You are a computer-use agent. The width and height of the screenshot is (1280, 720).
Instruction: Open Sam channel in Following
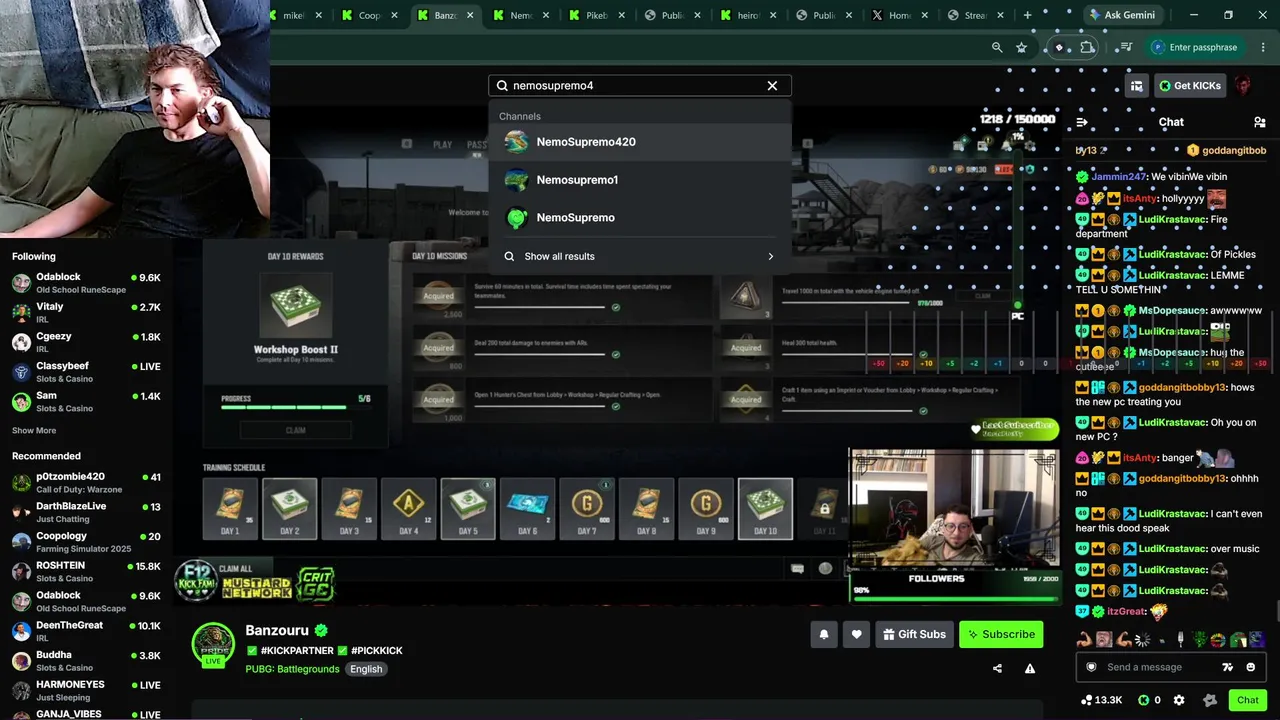pyautogui.click(x=86, y=401)
